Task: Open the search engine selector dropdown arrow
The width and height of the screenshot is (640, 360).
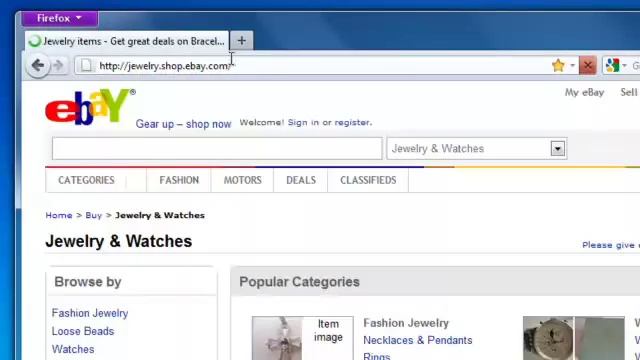Action: [624, 65]
